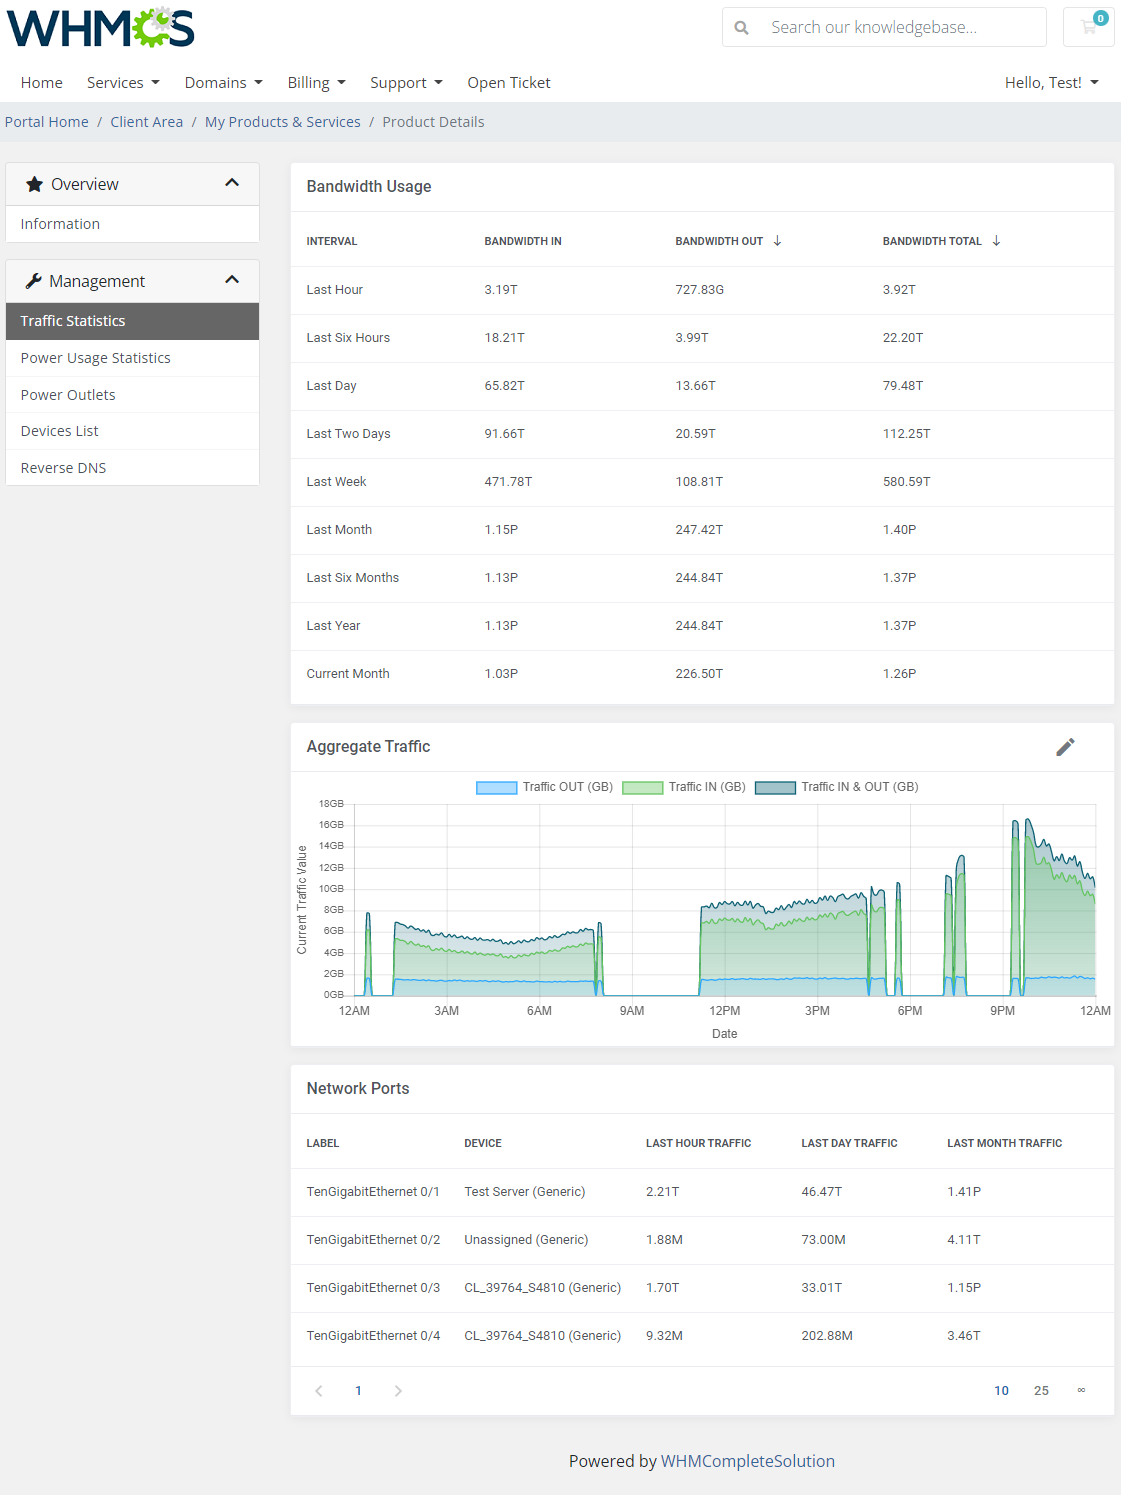Click the Label column header
Screen dimensions: 1121x1495
click(x=323, y=1143)
